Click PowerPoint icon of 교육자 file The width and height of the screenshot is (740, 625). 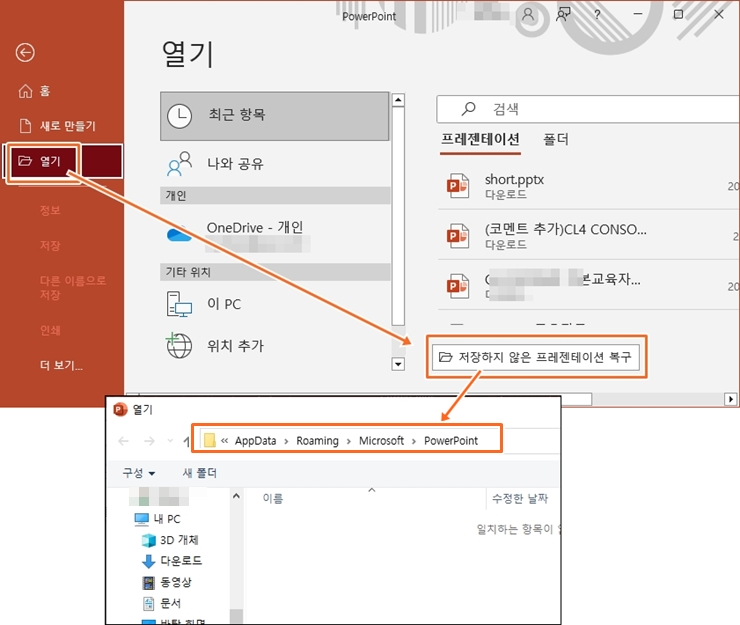pos(457,286)
